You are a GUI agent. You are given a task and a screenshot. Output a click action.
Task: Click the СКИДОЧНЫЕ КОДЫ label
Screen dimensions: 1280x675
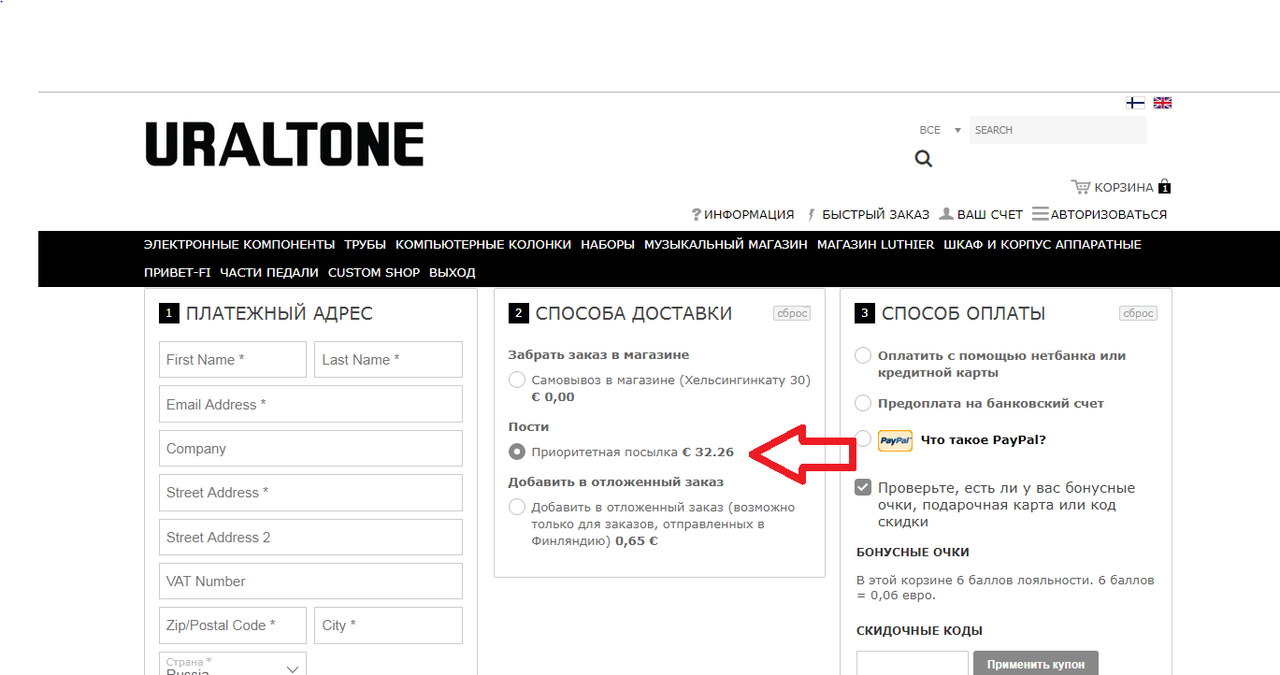click(x=920, y=631)
